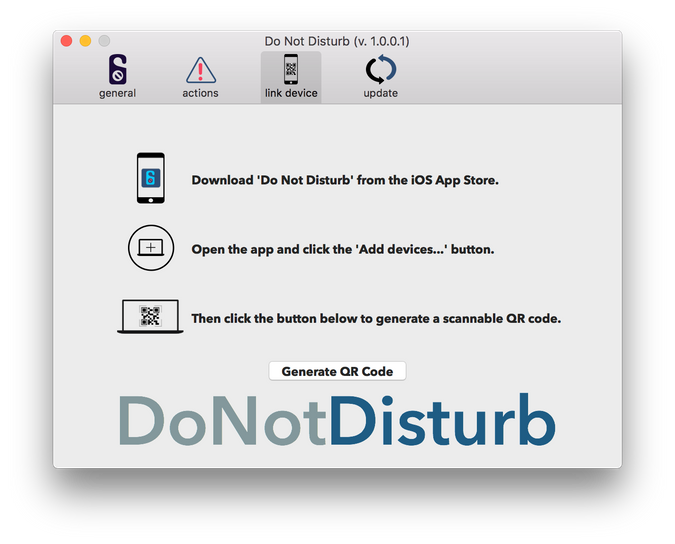Click the circled laptop plus icon
Screen dimensions: 675x544
(151, 249)
